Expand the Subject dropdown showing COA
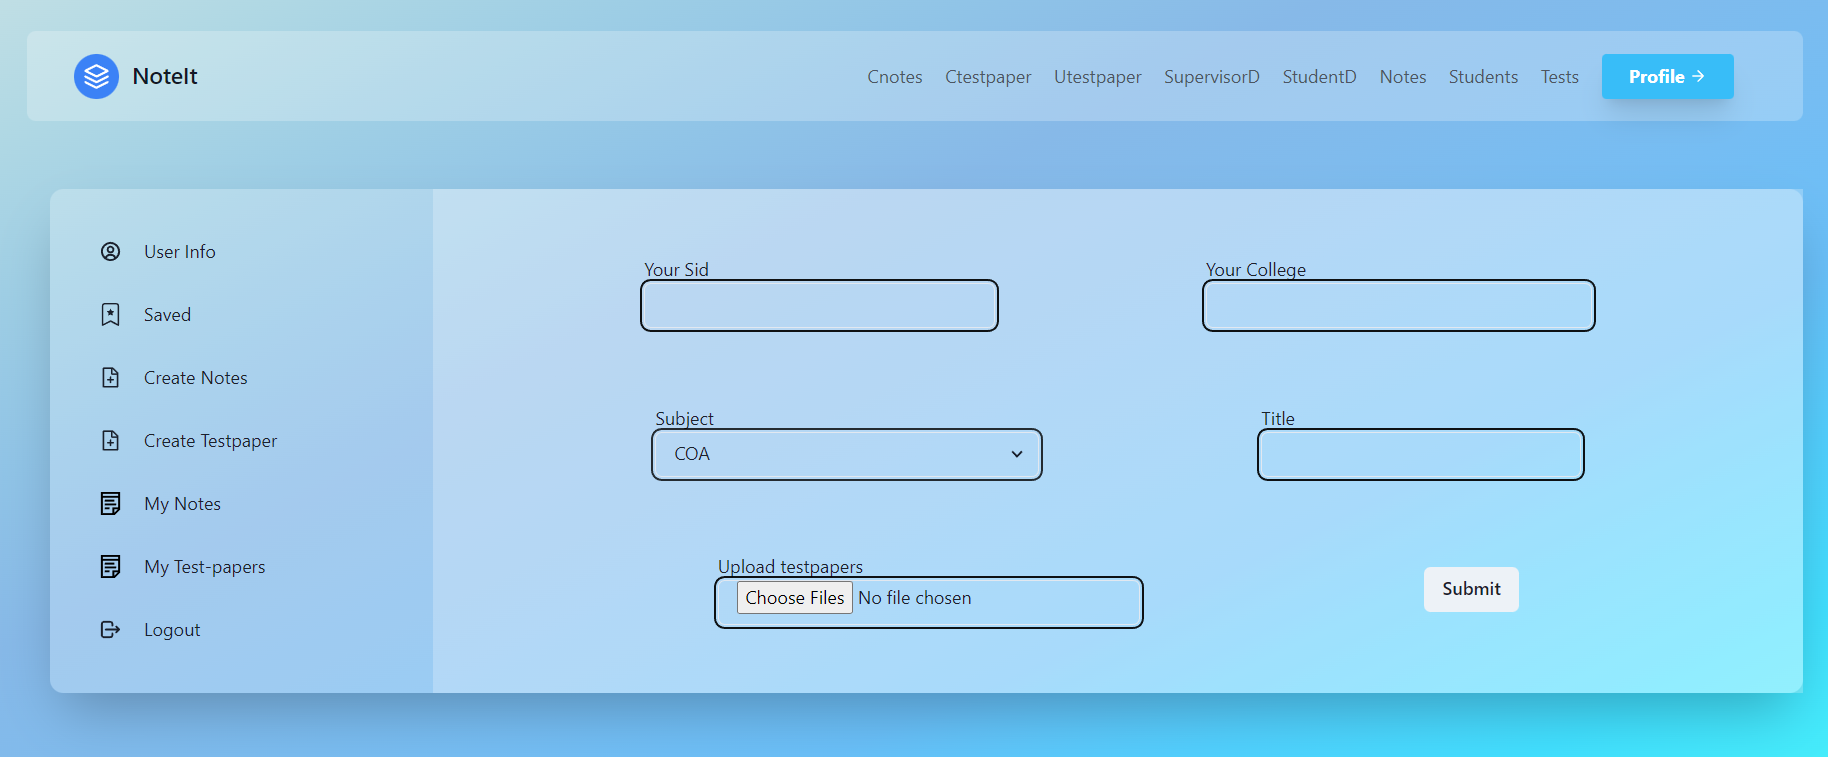Screen dimensions: 1828x757 click(x=847, y=454)
